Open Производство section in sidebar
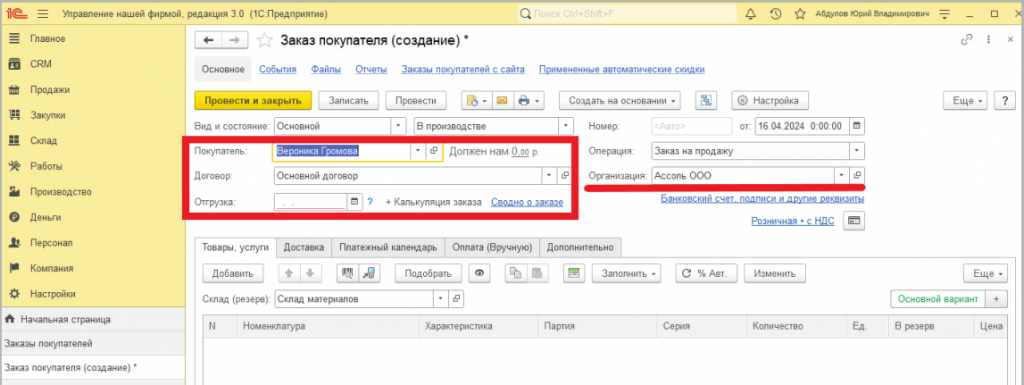 [x=61, y=191]
